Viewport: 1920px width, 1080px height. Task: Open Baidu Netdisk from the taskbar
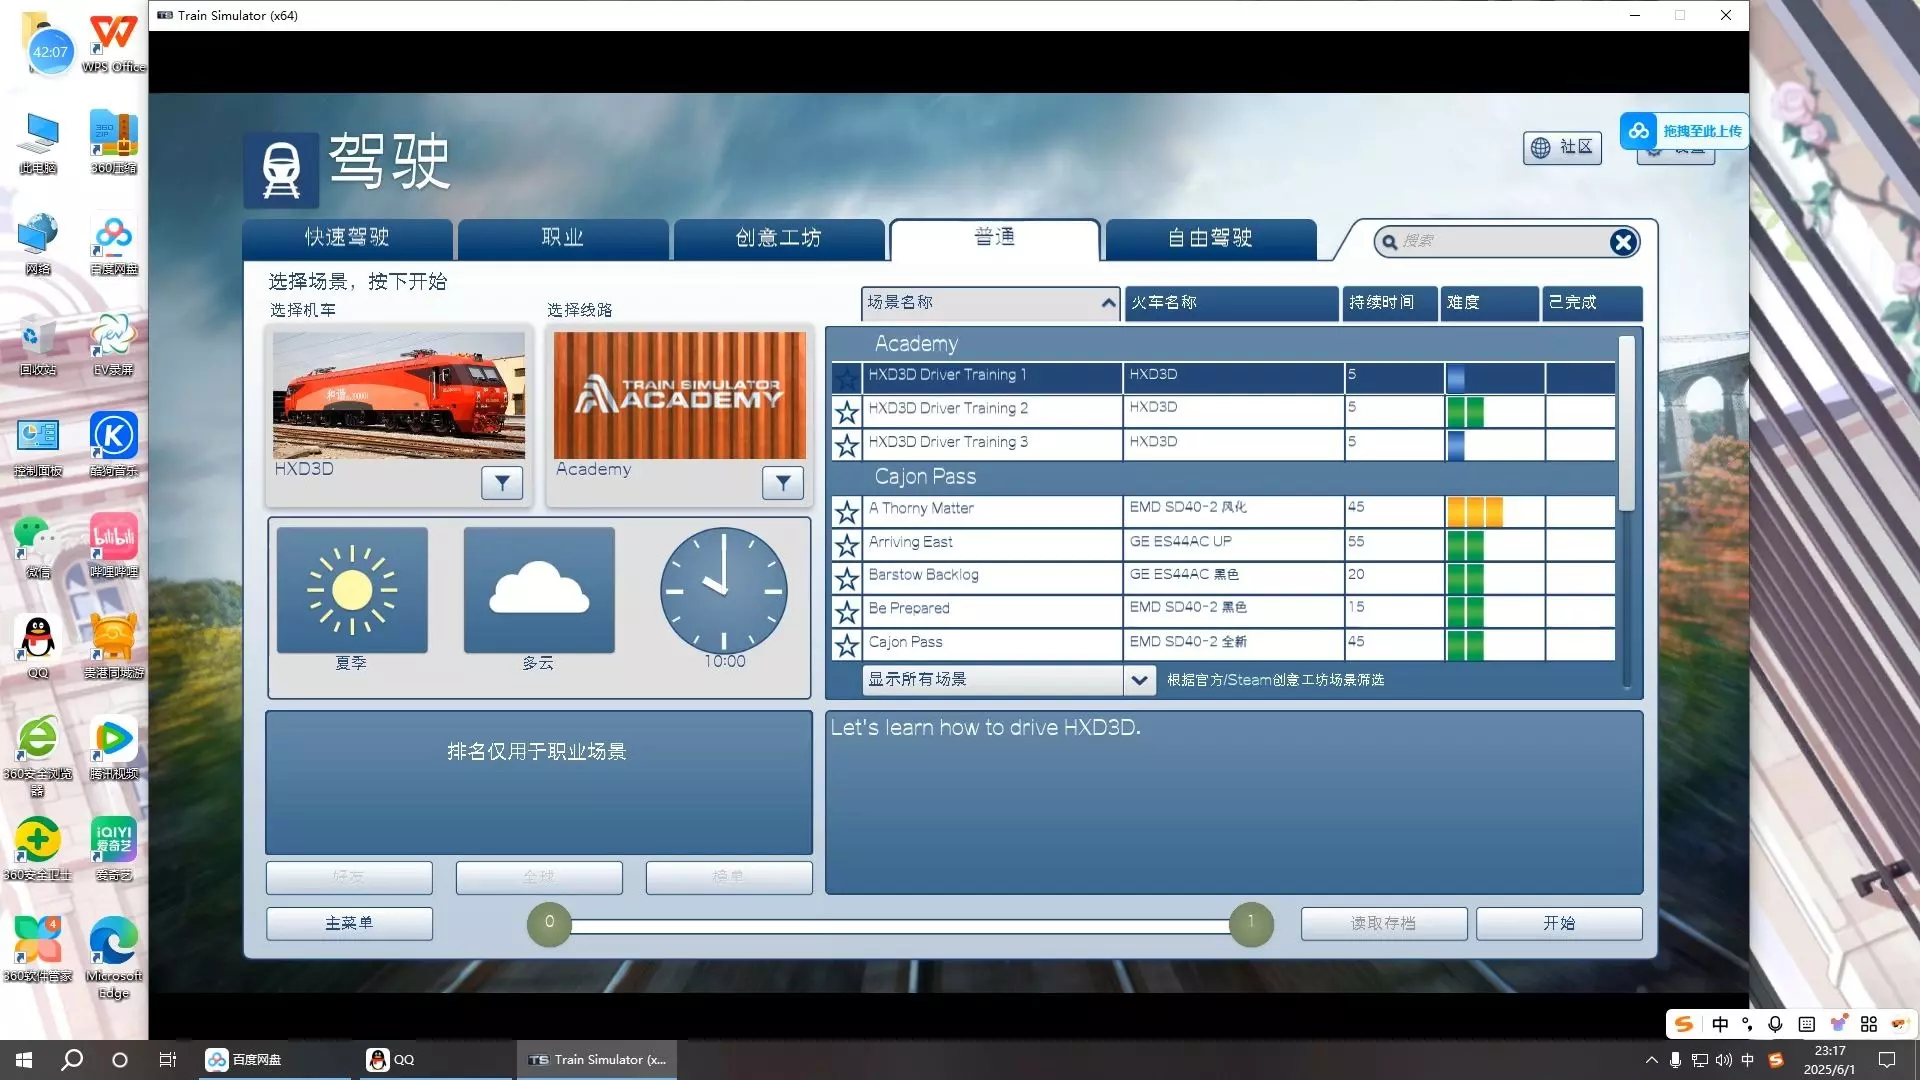[245, 1060]
